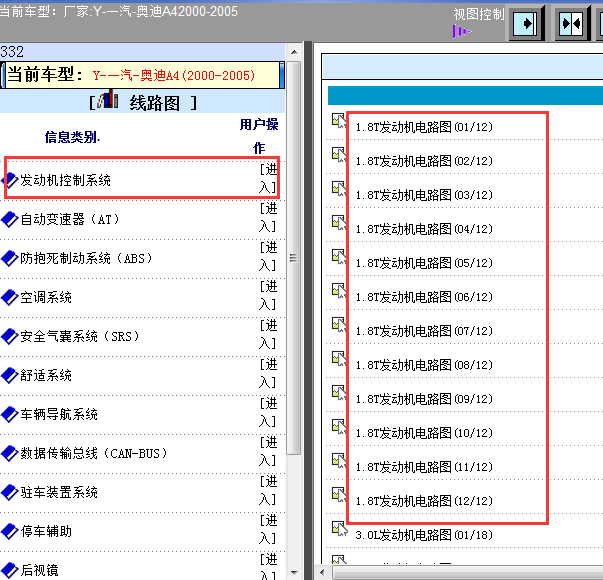The width and height of the screenshot is (603, 580).
Task: Click image icon for 1.8T发动机电路图(06/12)
Action: [x=339, y=290]
